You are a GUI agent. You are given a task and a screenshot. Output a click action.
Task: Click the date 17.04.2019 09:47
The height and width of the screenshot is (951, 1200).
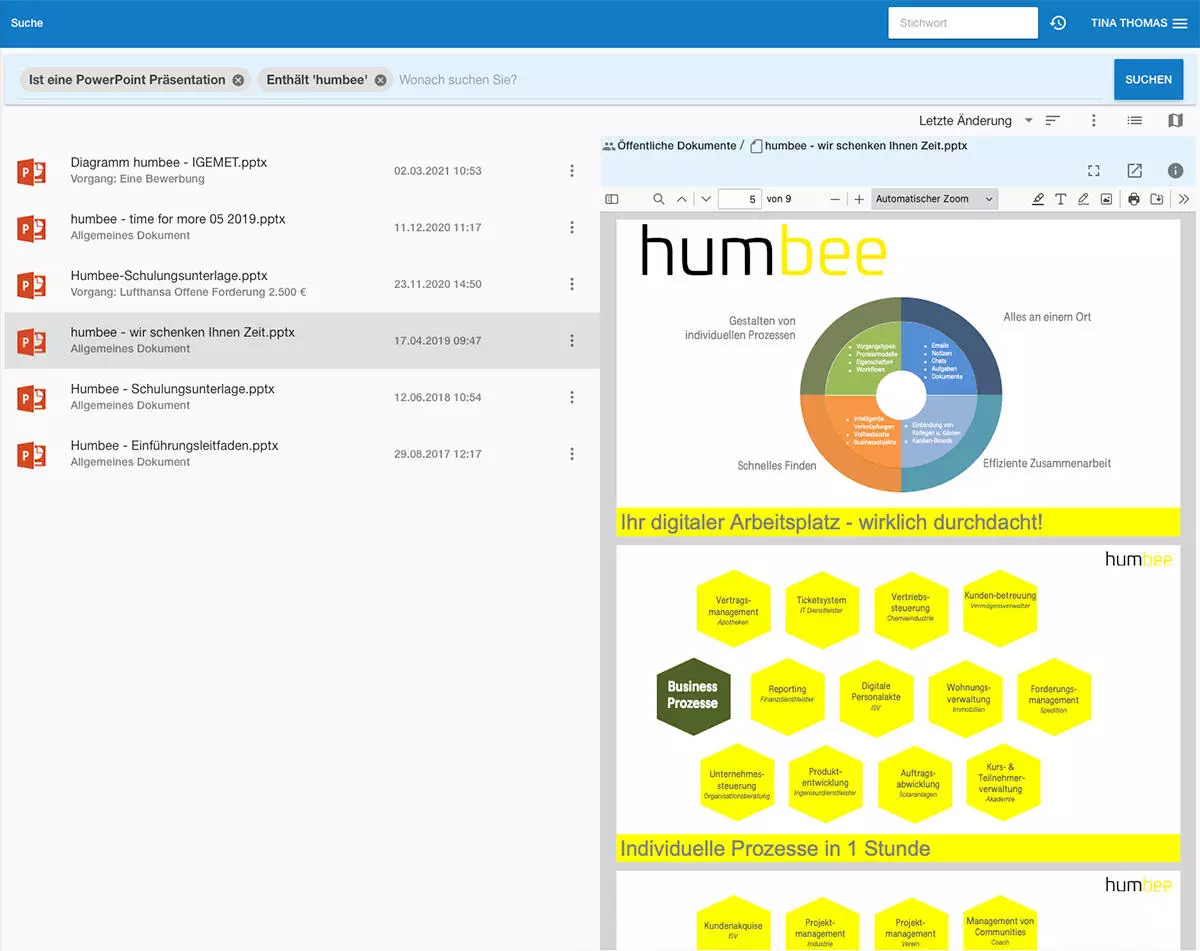(438, 341)
